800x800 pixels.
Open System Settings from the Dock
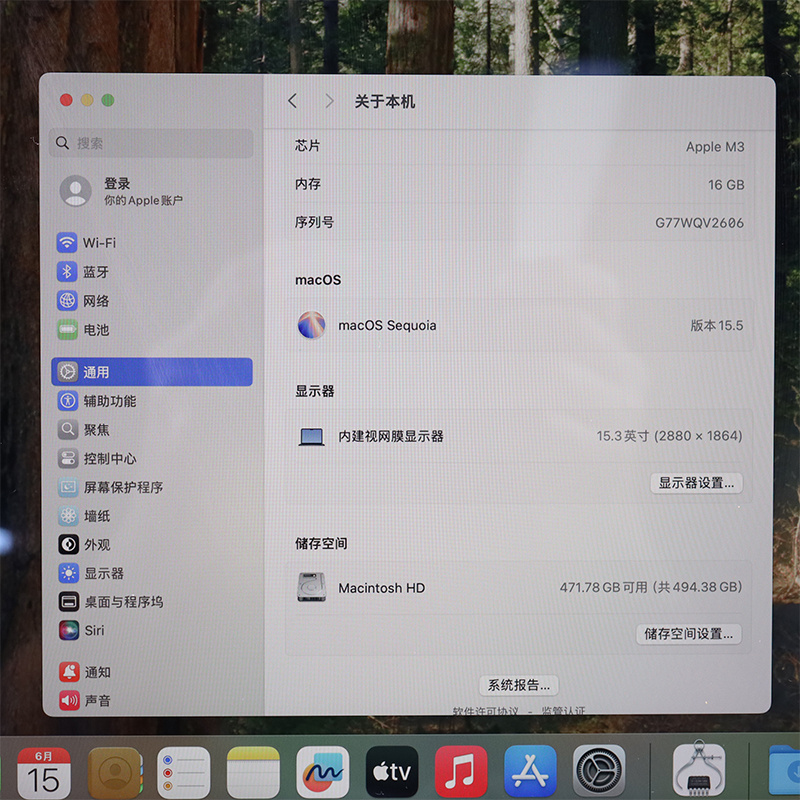pyautogui.click(x=599, y=771)
